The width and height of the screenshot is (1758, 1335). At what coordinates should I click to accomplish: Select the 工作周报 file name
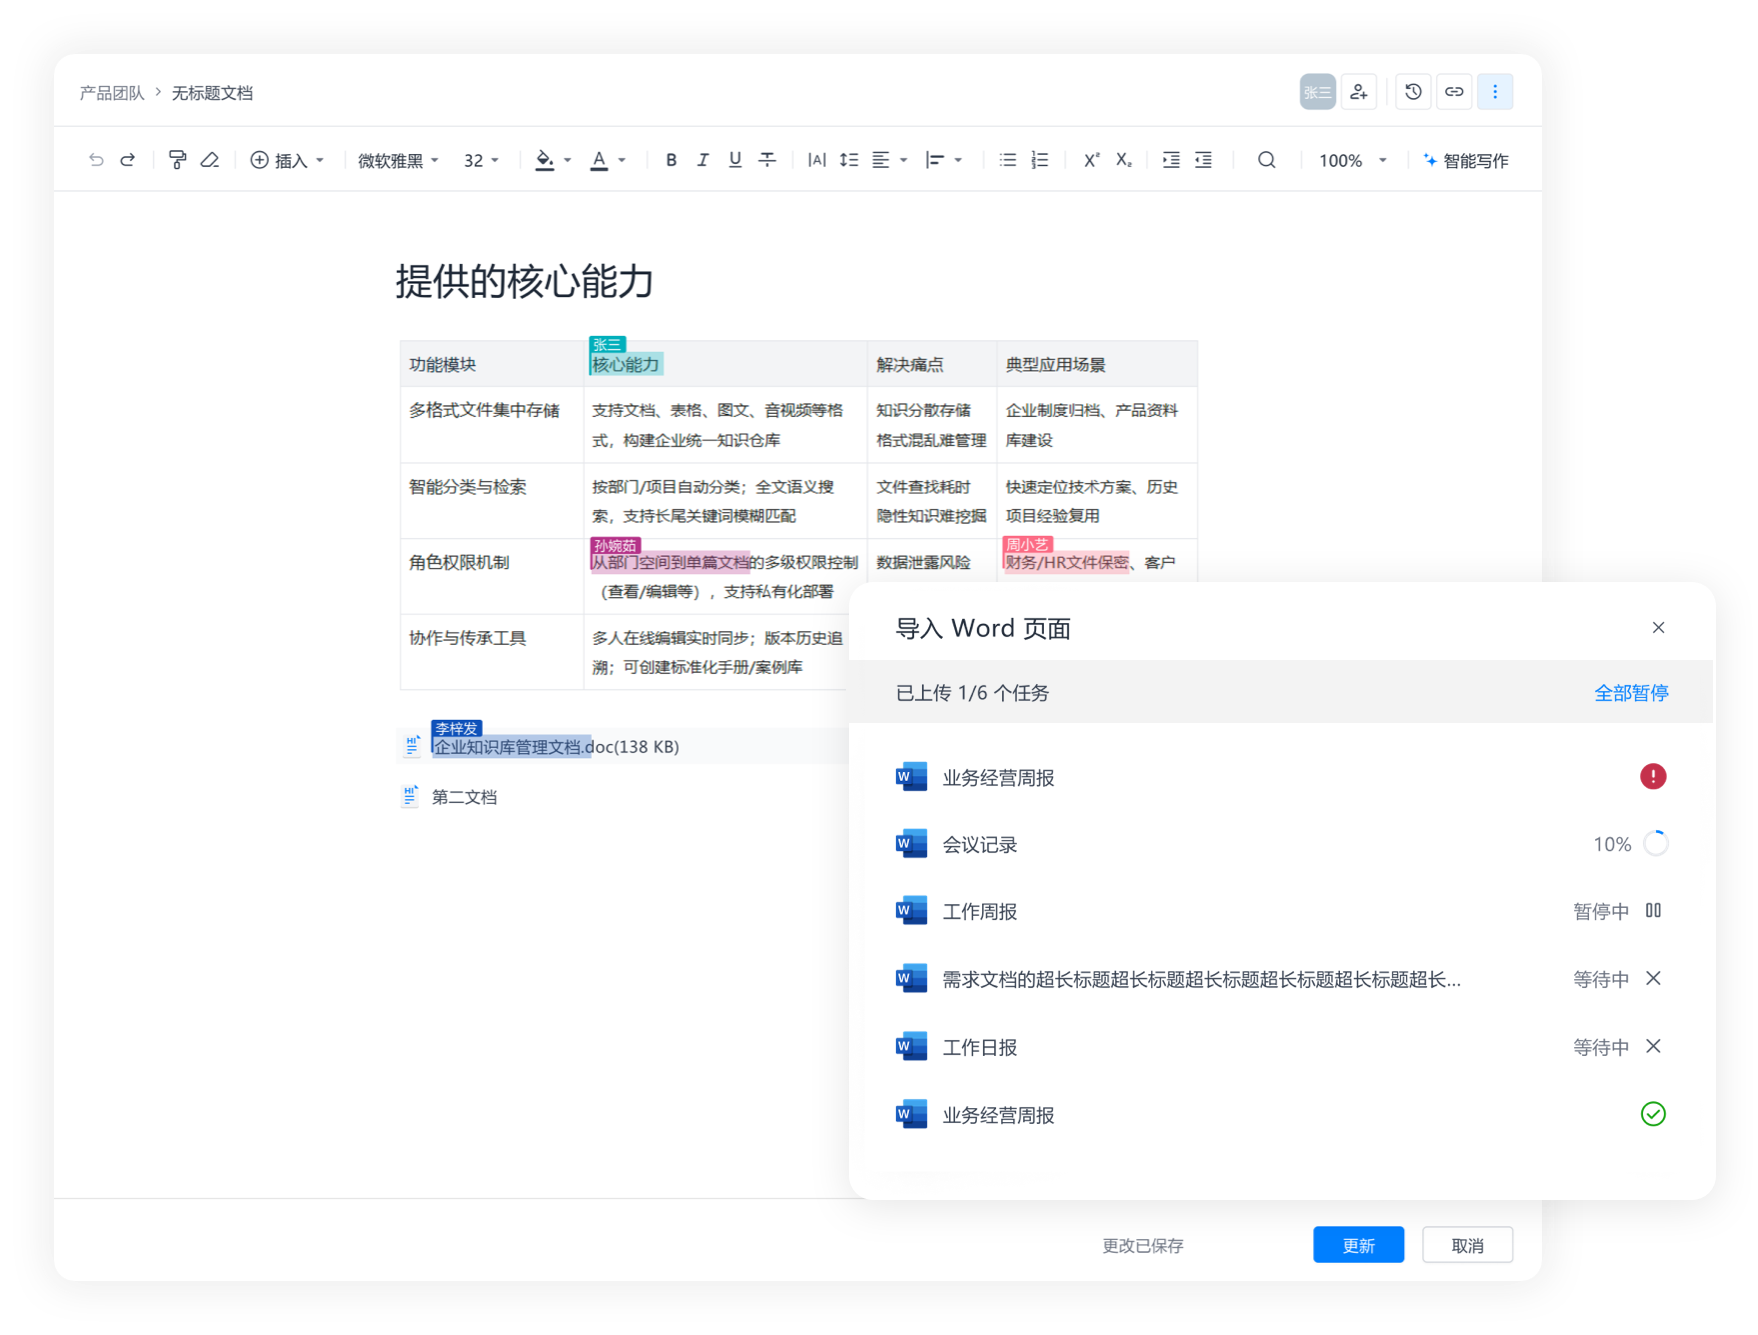pyautogui.click(x=980, y=911)
